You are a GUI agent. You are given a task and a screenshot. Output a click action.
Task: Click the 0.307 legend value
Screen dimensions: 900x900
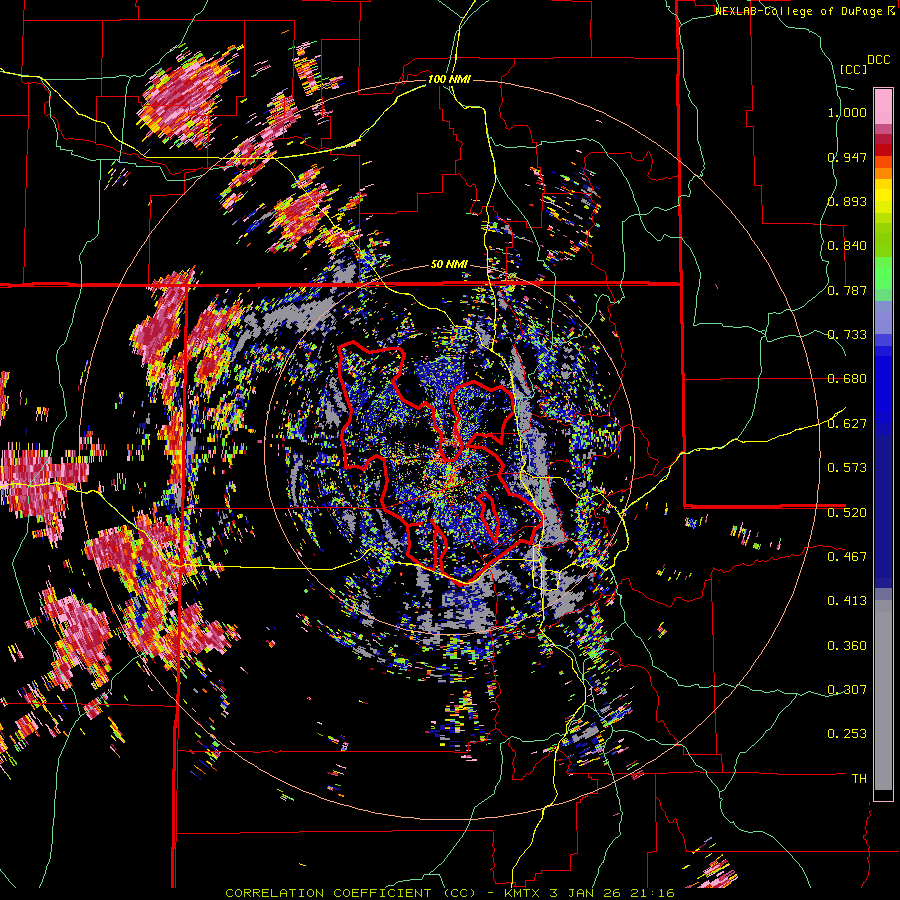(847, 690)
